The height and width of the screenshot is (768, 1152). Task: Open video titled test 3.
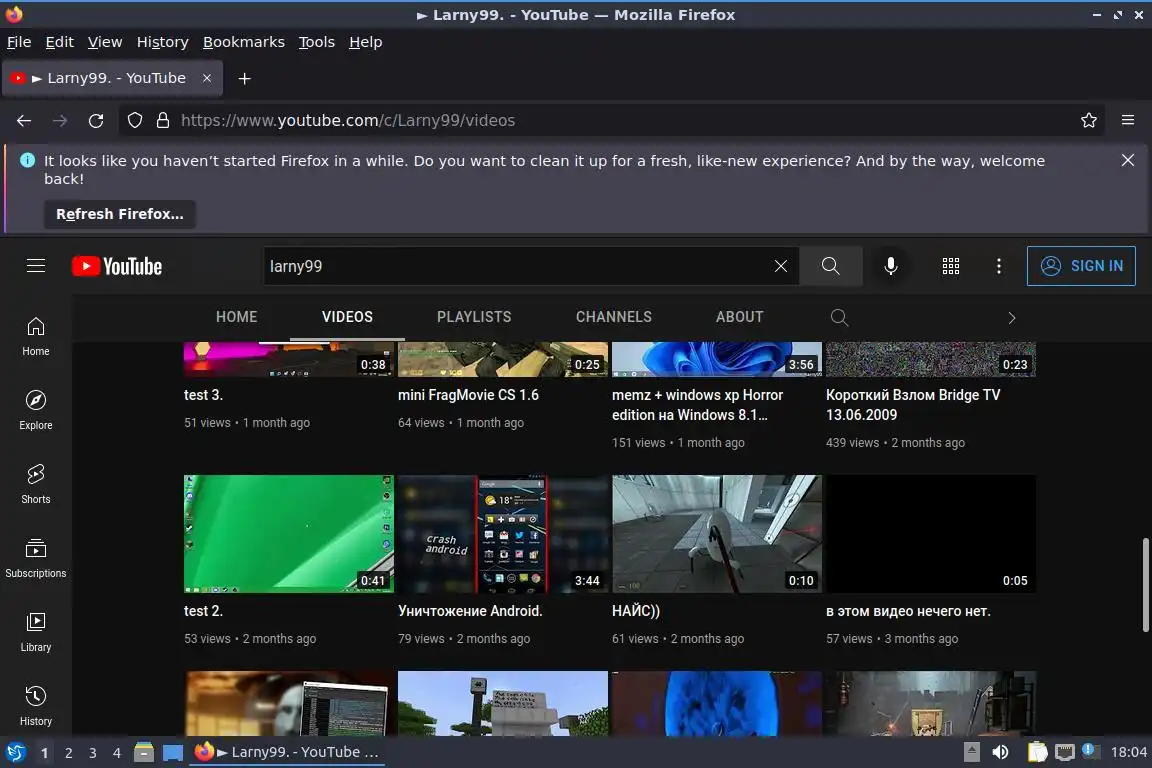[x=204, y=395]
